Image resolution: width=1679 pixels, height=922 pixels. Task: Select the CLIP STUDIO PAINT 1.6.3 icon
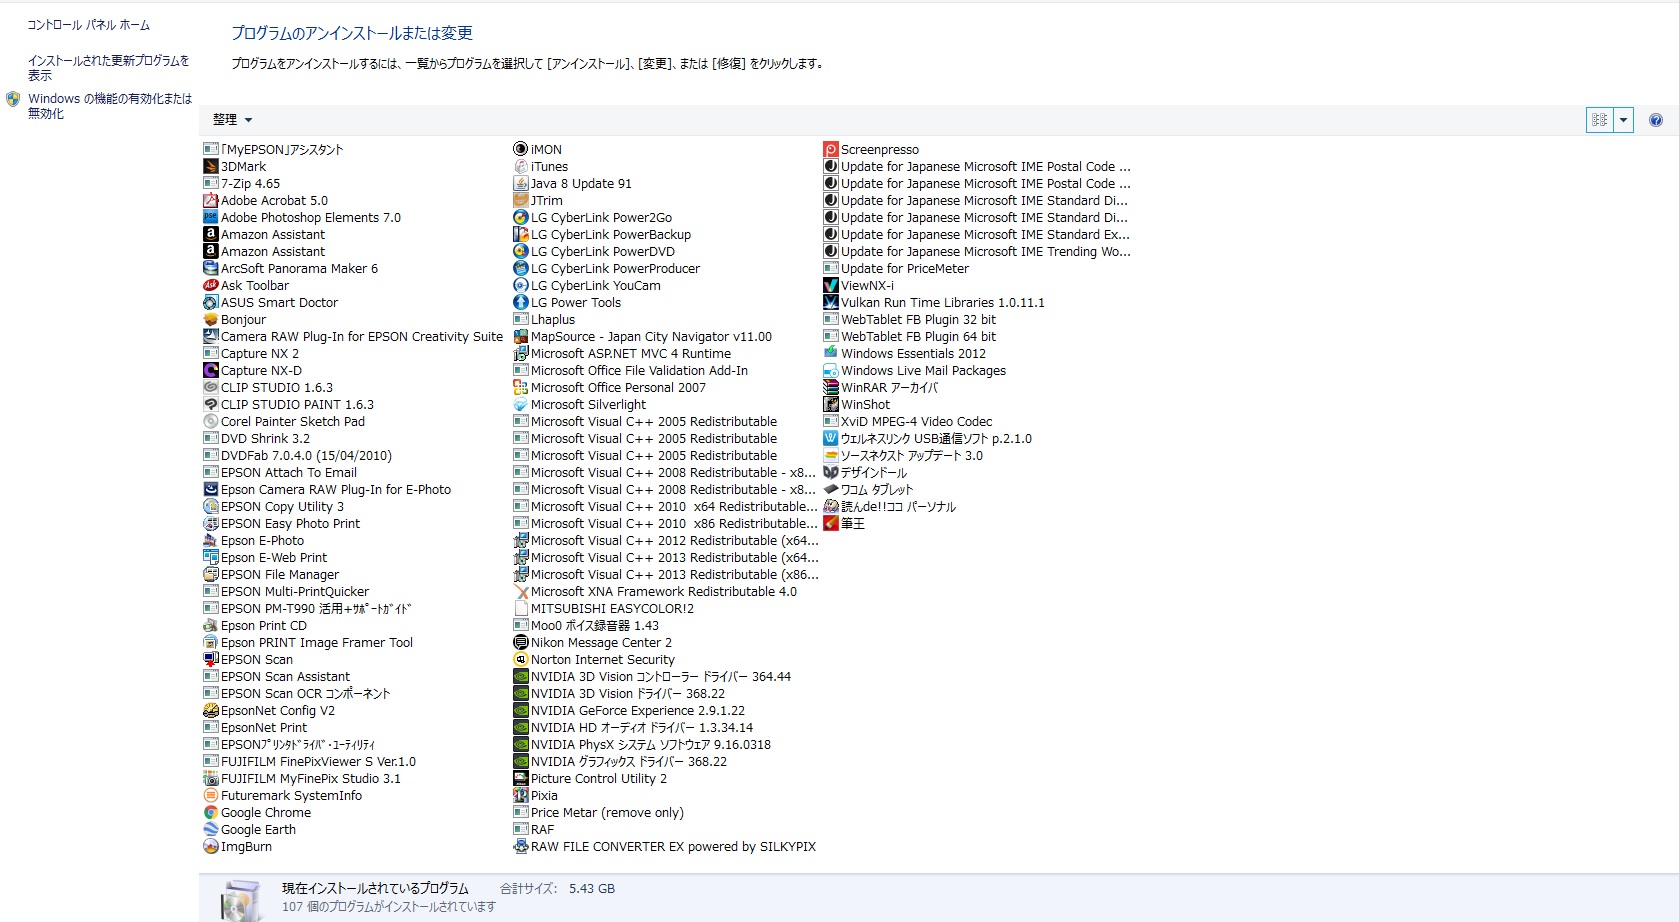pyautogui.click(x=211, y=405)
